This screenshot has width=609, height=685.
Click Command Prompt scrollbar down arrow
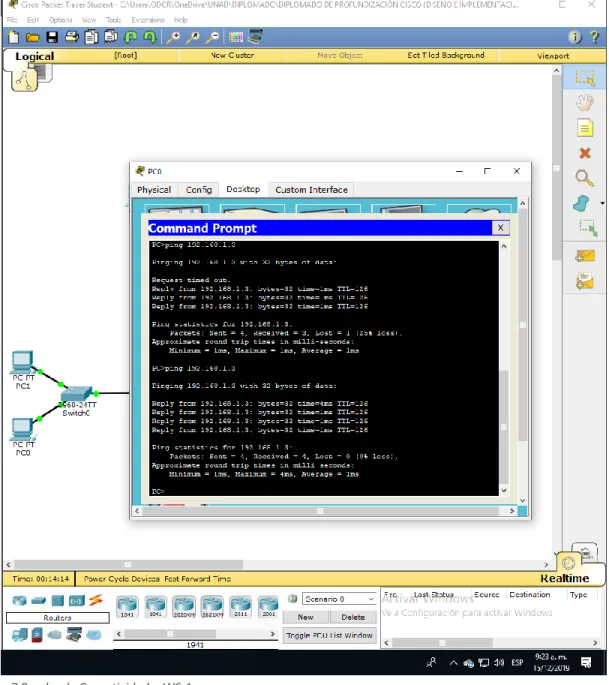[504, 491]
